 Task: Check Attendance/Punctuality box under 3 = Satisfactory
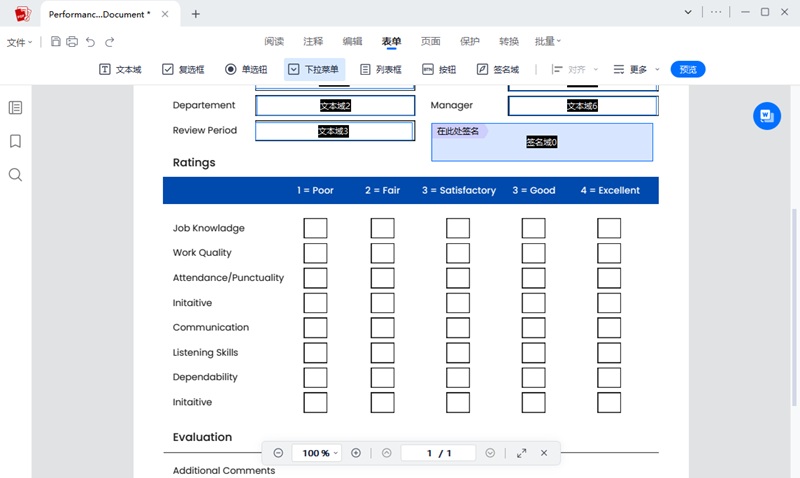pos(458,278)
